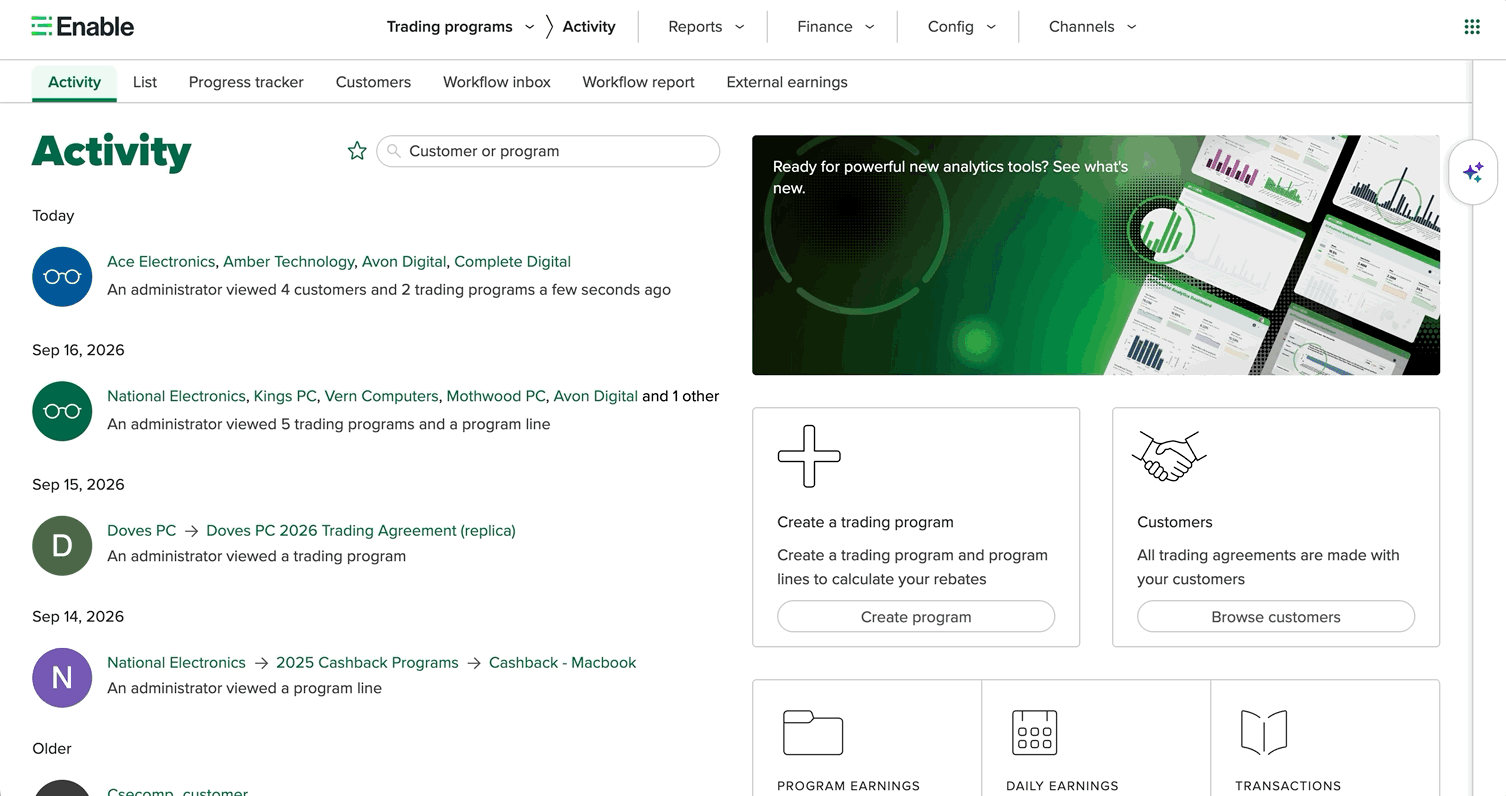Image resolution: width=1506 pixels, height=796 pixels.
Task: Open the Mothwood PC link
Action: pos(496,396)
